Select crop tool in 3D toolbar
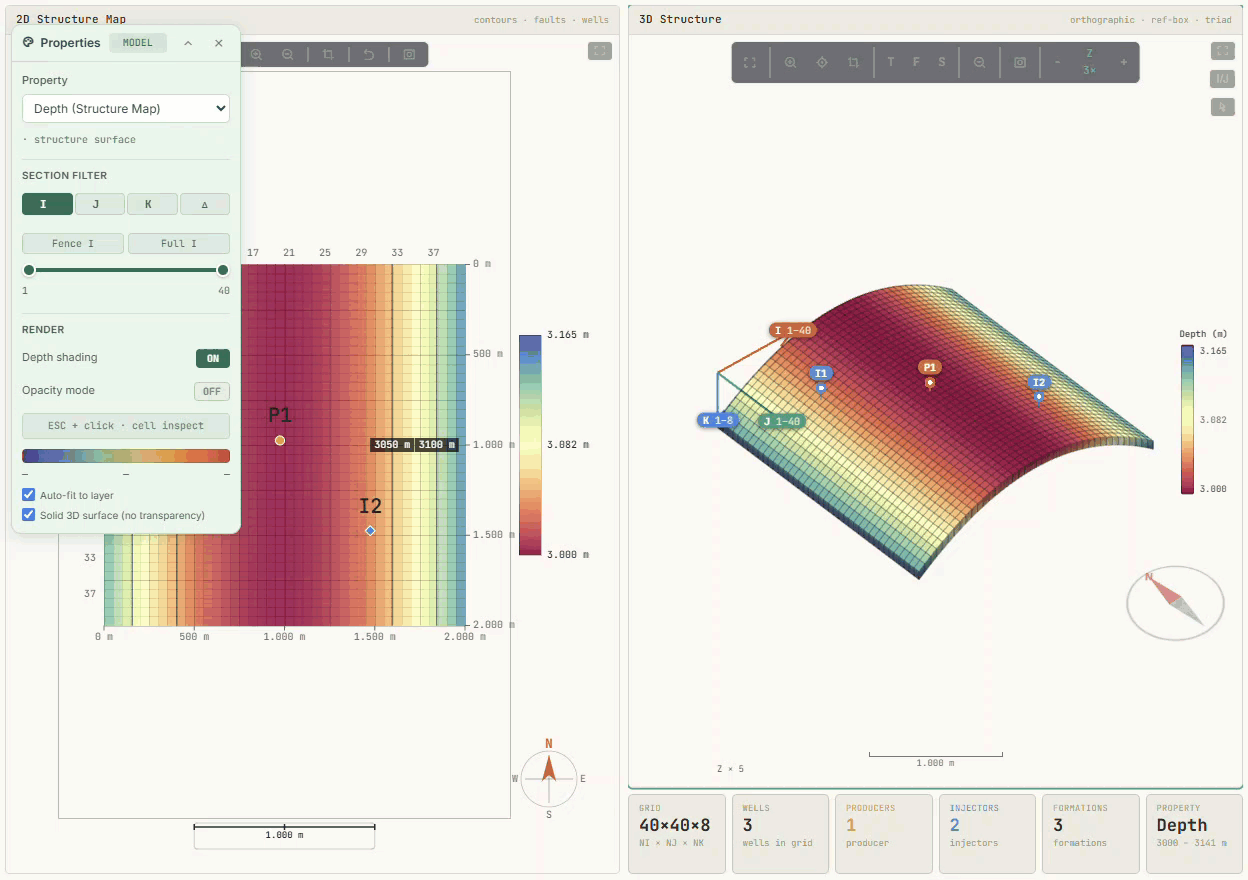The width and height of the screenshot is (1248, 880). [853, 62]
